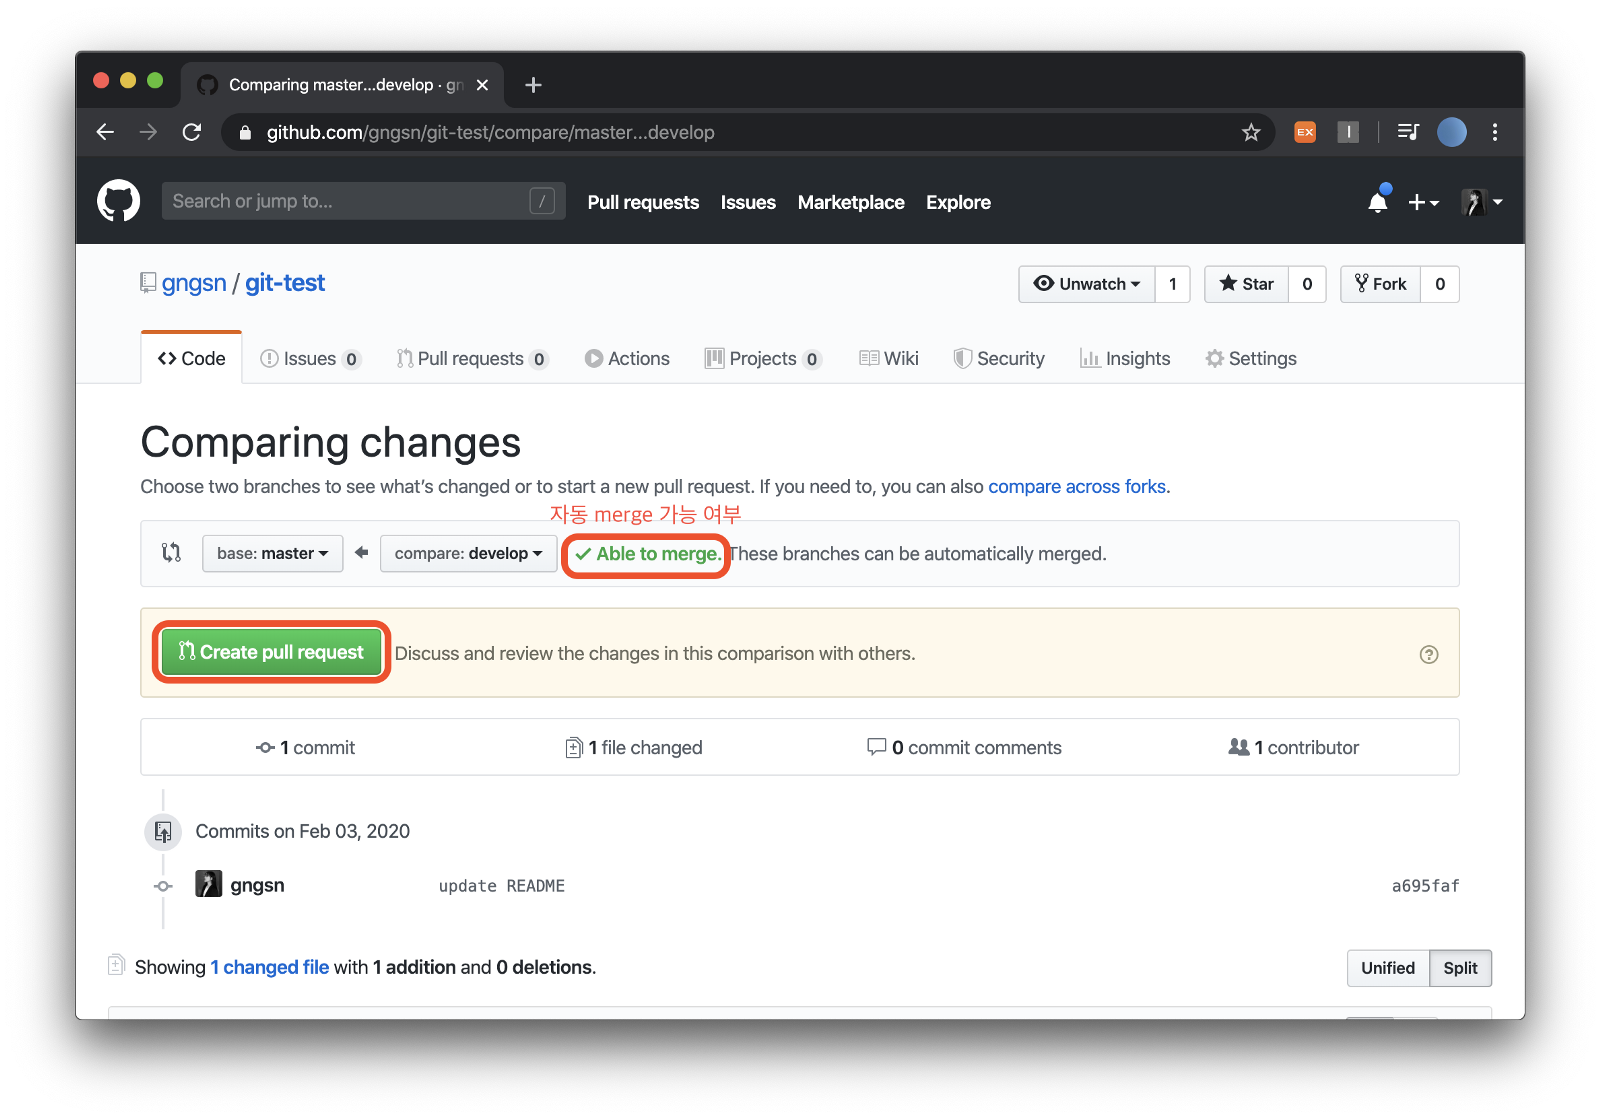1600x1119 pixels.
Task: Open commit hash a695faf
Action: [1425, 886]
